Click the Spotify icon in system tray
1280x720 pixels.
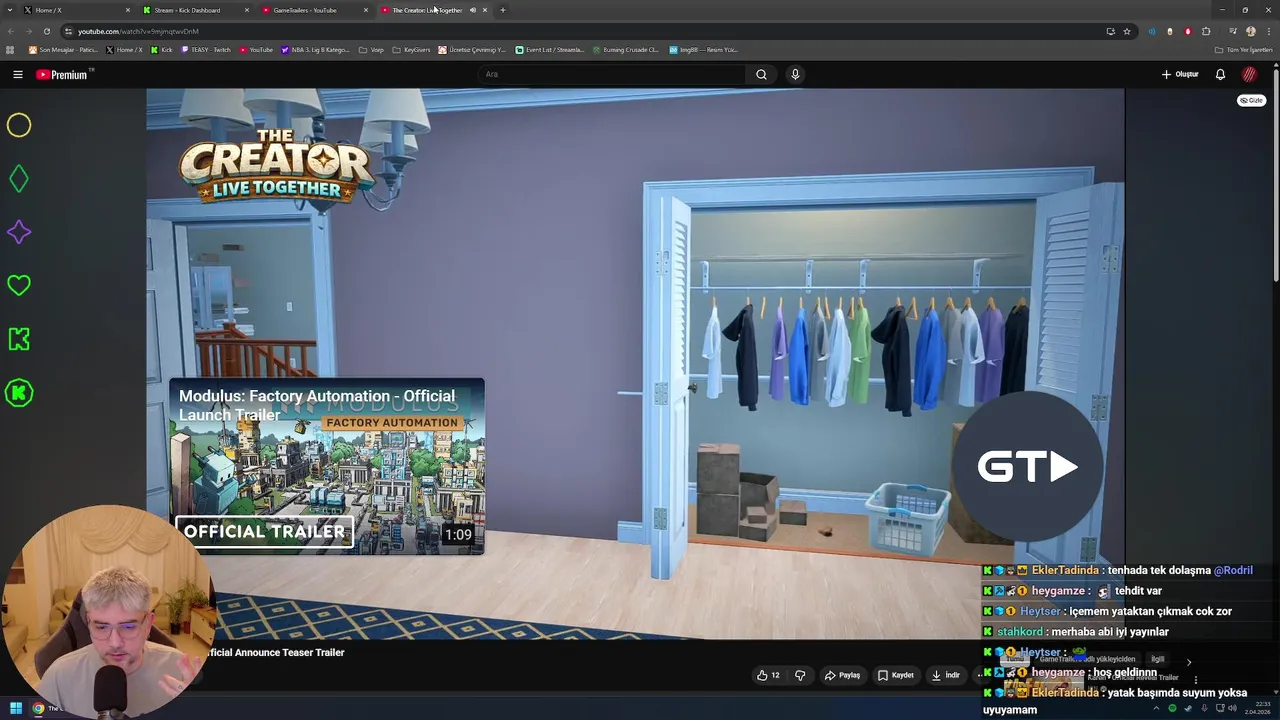[1172, 708]
